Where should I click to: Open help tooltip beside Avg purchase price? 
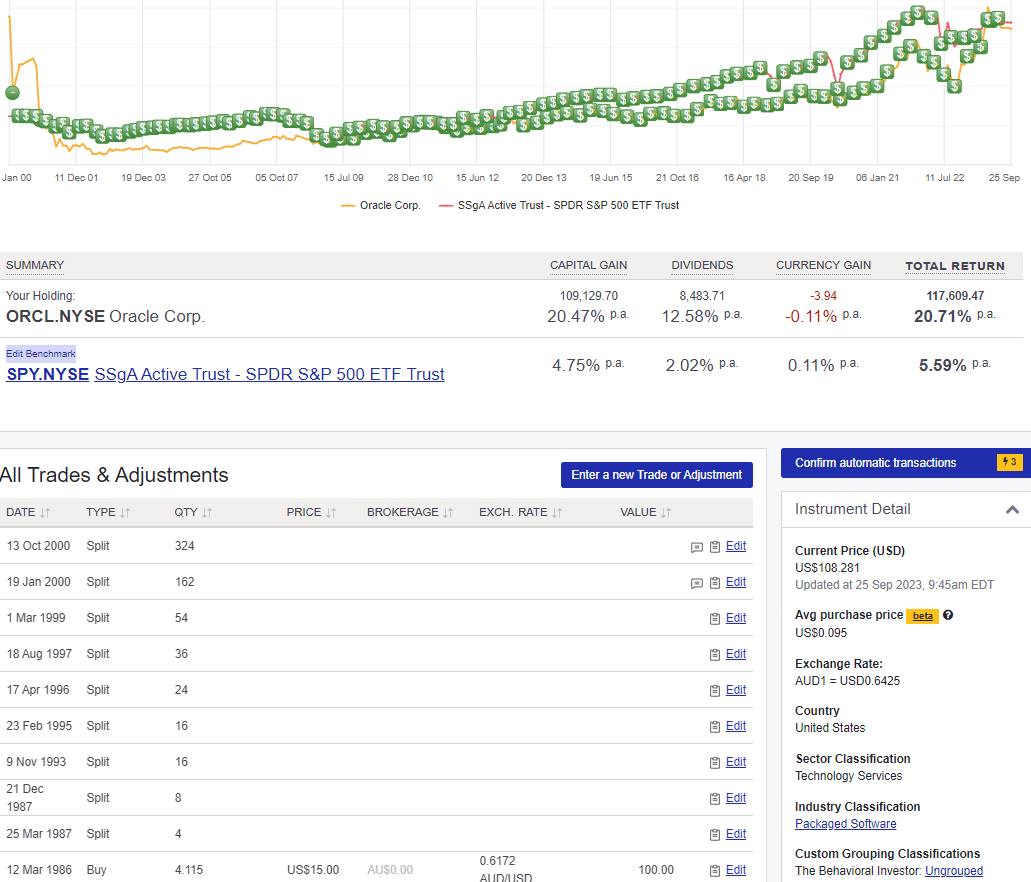point(947,616)
